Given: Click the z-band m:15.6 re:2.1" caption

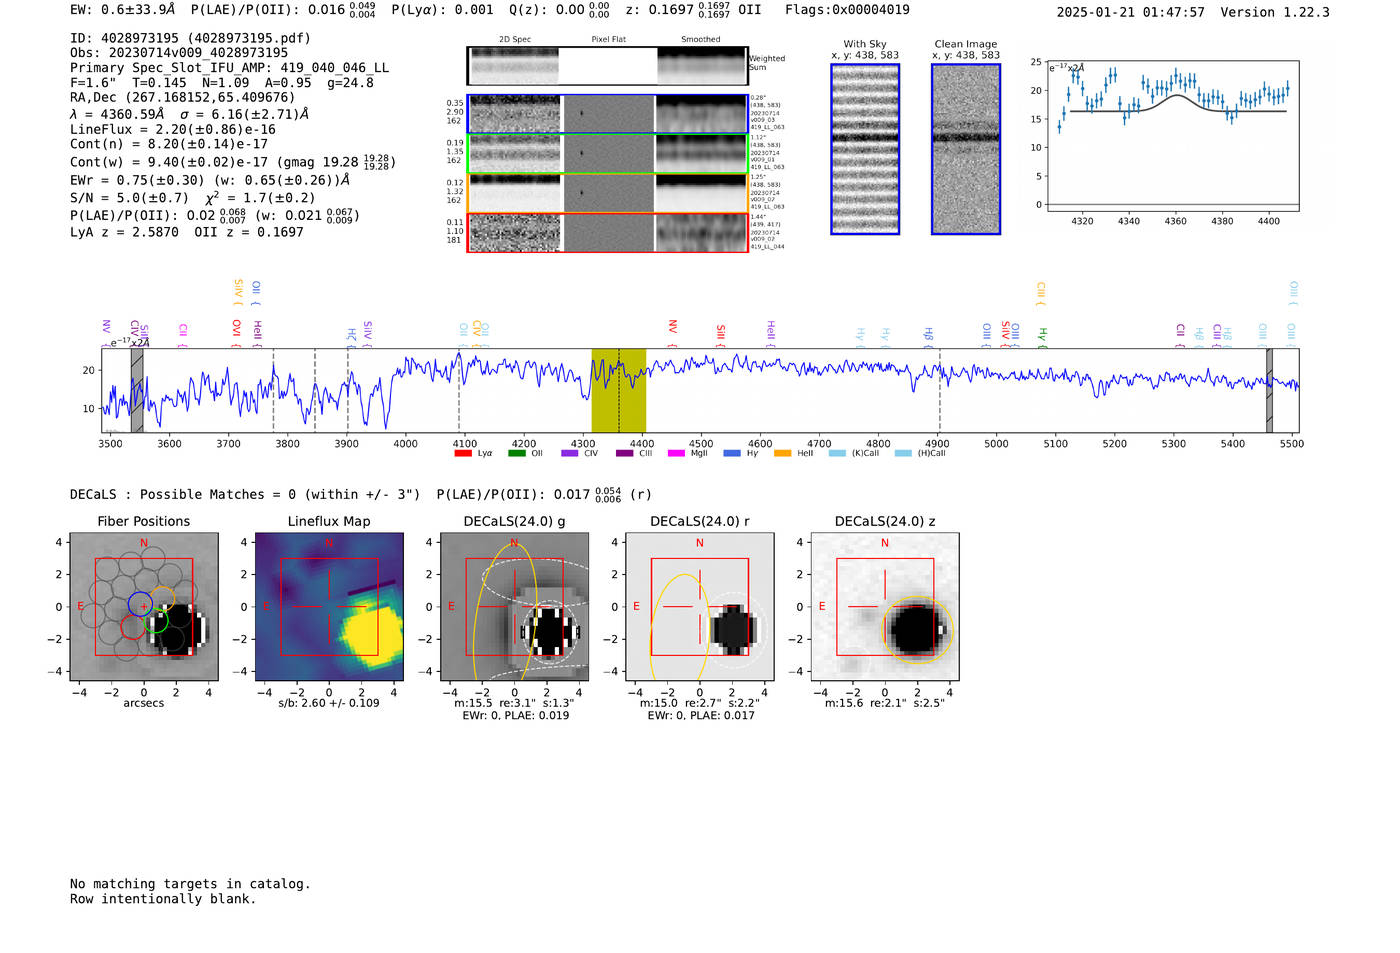Looking at the screenshot, I should click(x=885, y=703).
